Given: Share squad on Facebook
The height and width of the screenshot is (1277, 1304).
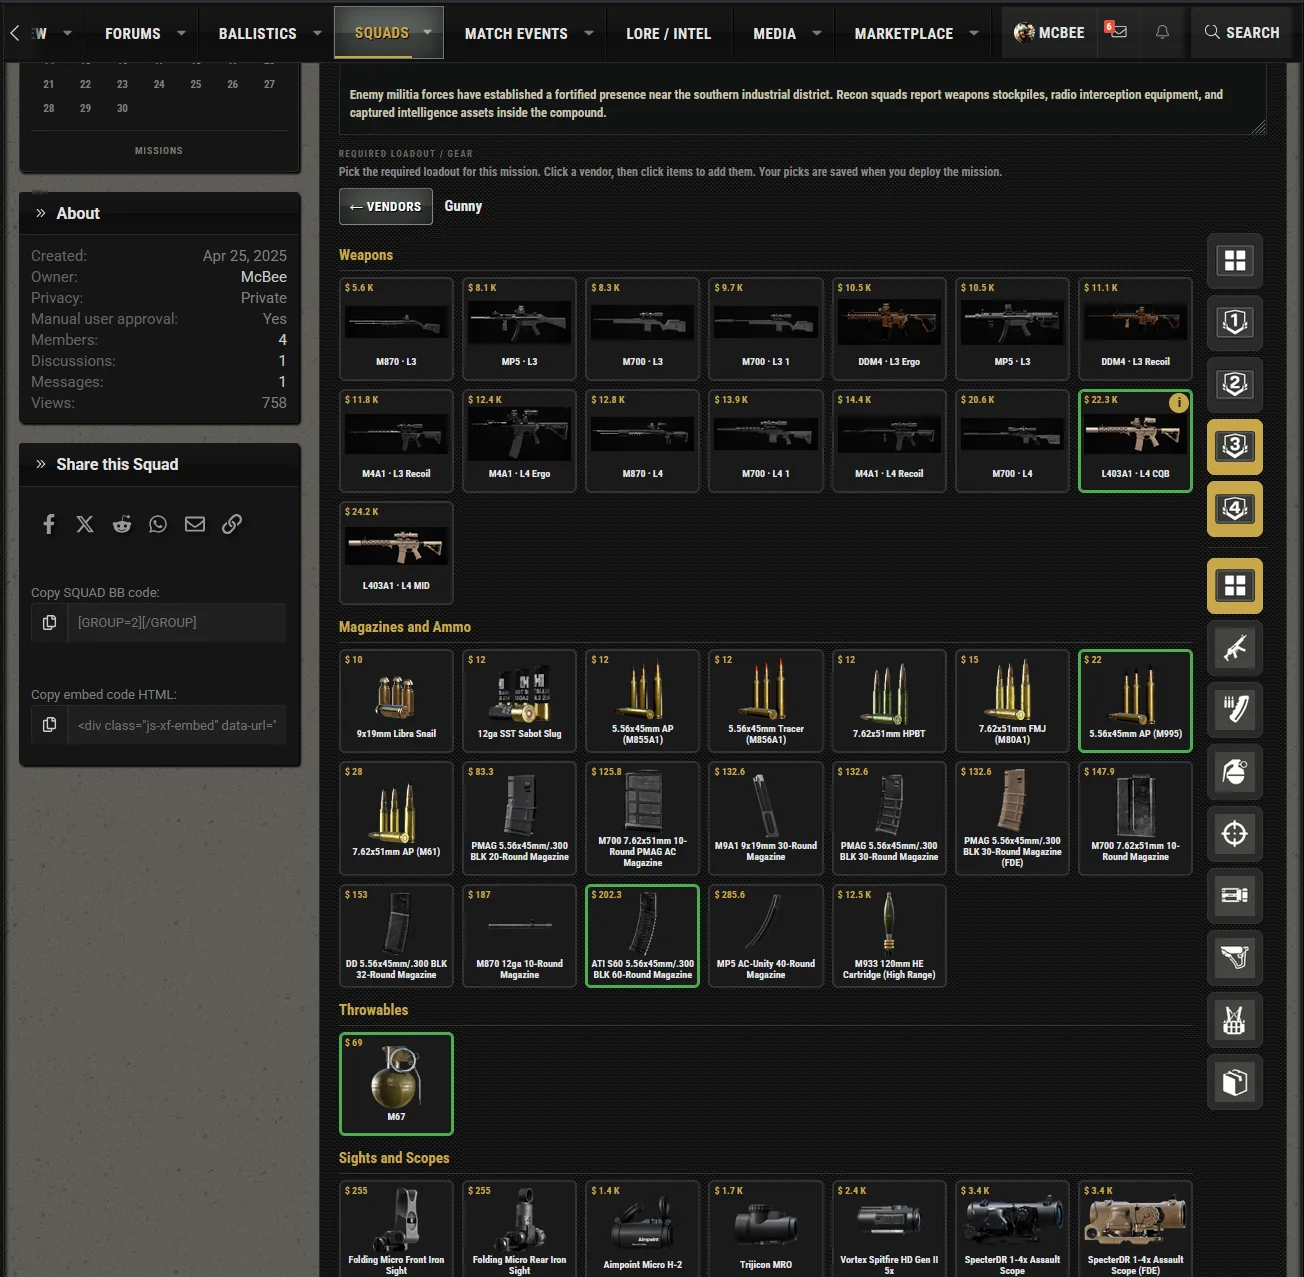Looking at the screenshot, I should pyautogui.click(x=49, y=524).
